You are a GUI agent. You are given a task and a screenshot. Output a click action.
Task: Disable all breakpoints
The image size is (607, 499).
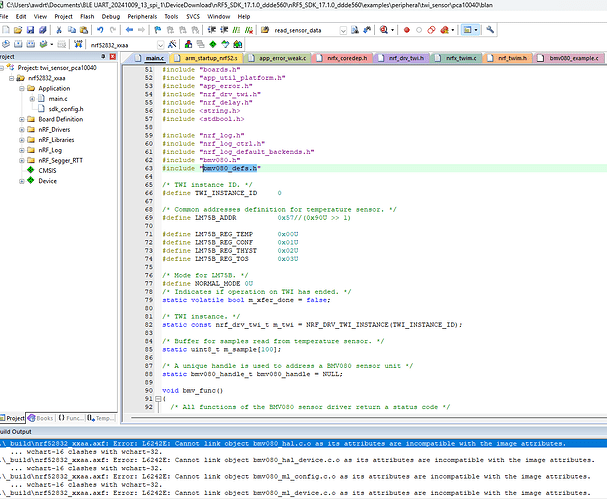[x=431, y=30]
